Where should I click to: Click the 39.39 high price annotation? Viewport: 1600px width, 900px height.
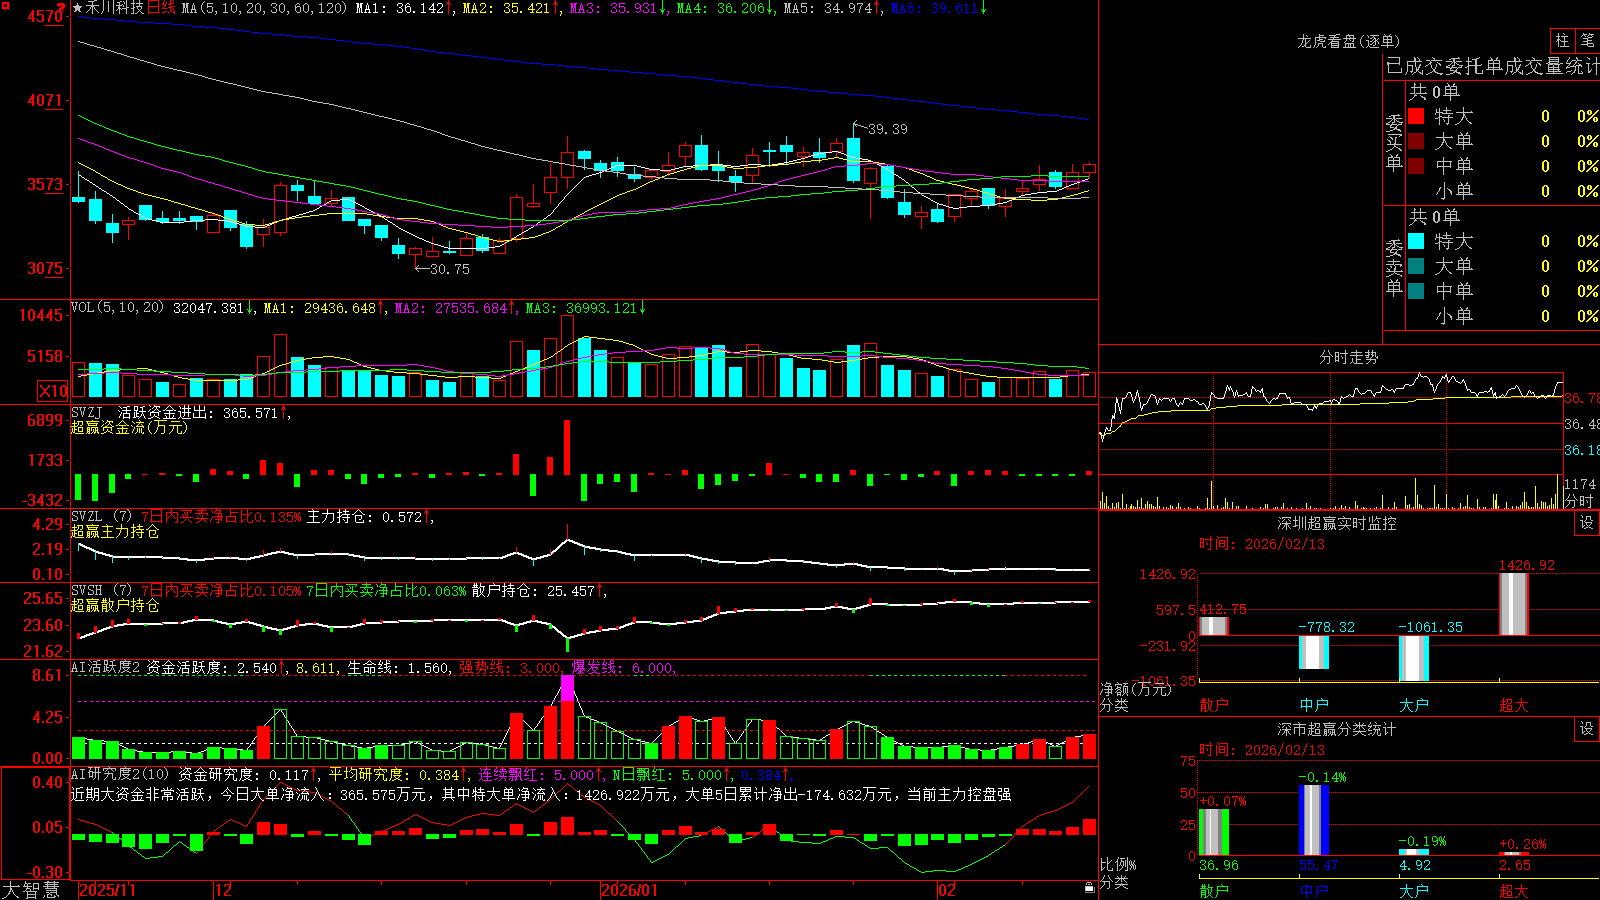888,129
